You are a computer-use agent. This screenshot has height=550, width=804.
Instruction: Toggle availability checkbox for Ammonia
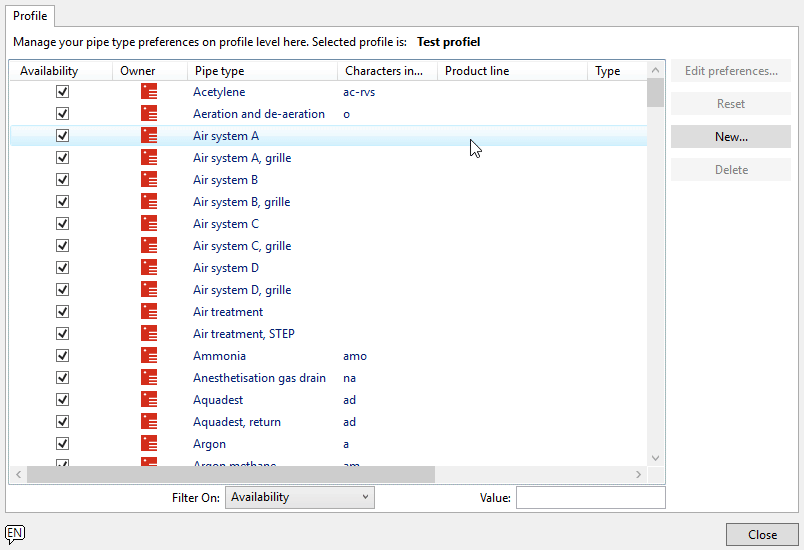click(63, 356)
